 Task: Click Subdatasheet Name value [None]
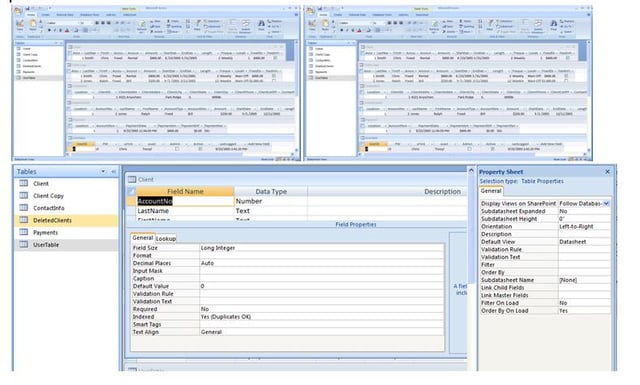pyautogui.click(x=584, y=280)
